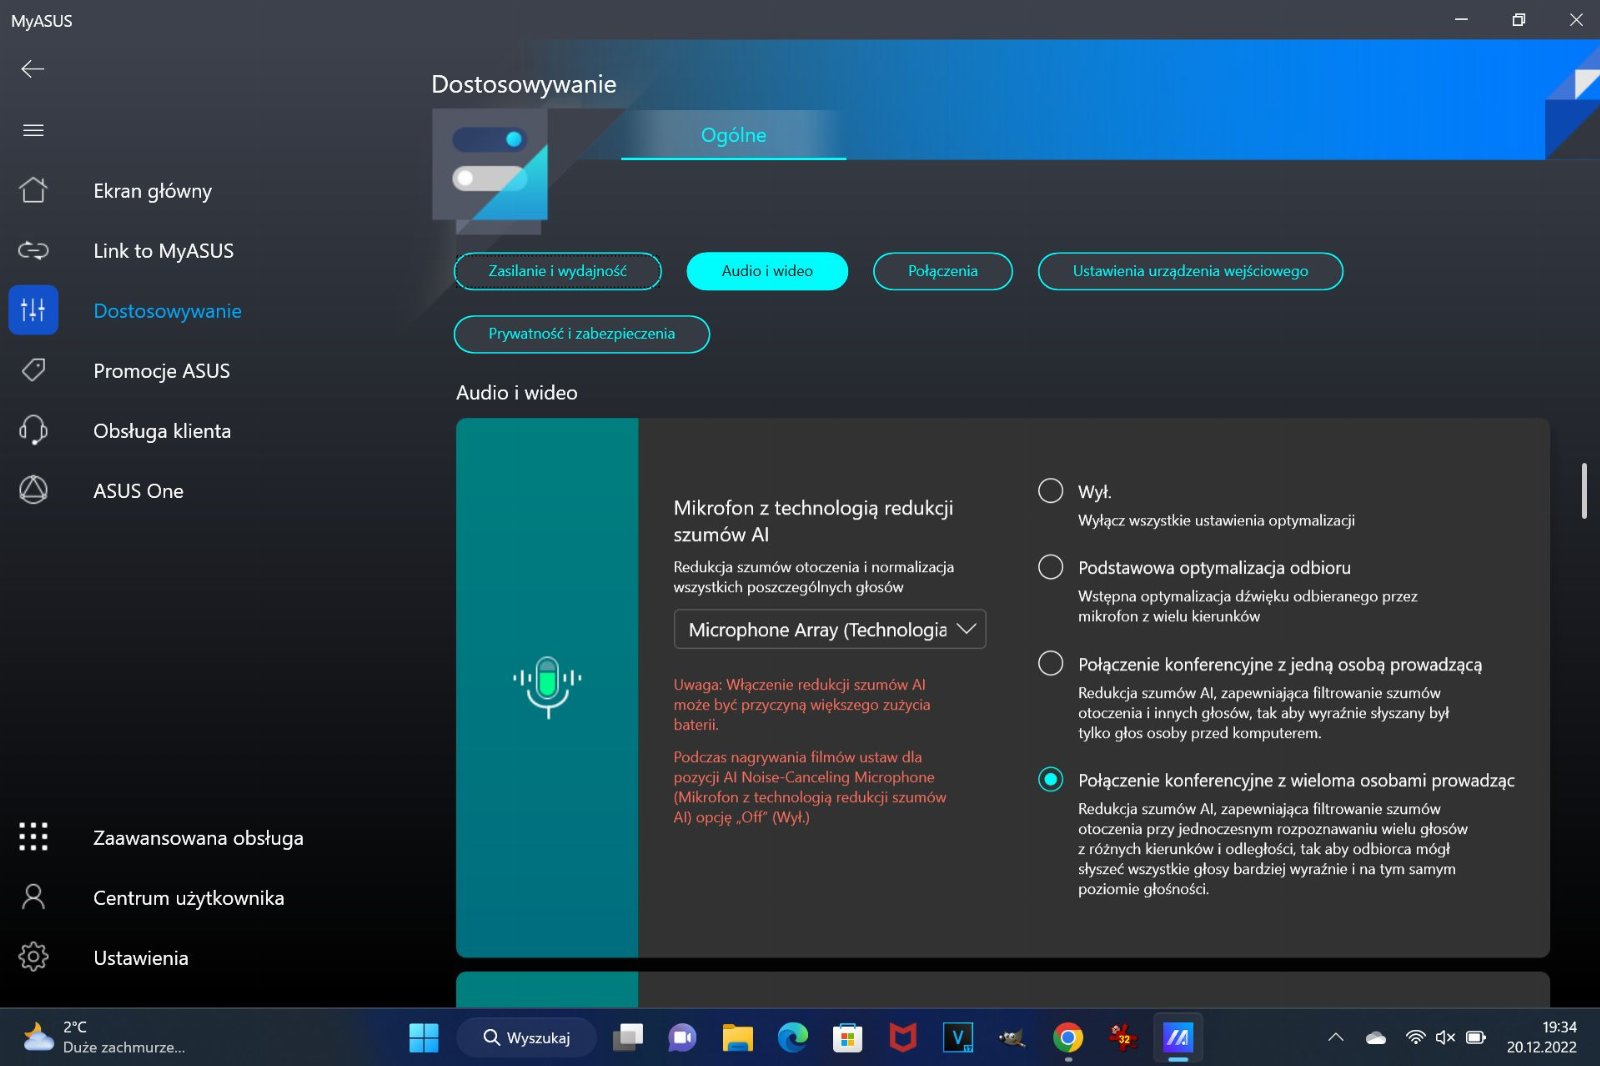Click the vertical scrollbar thumb

click(1584, 490)
